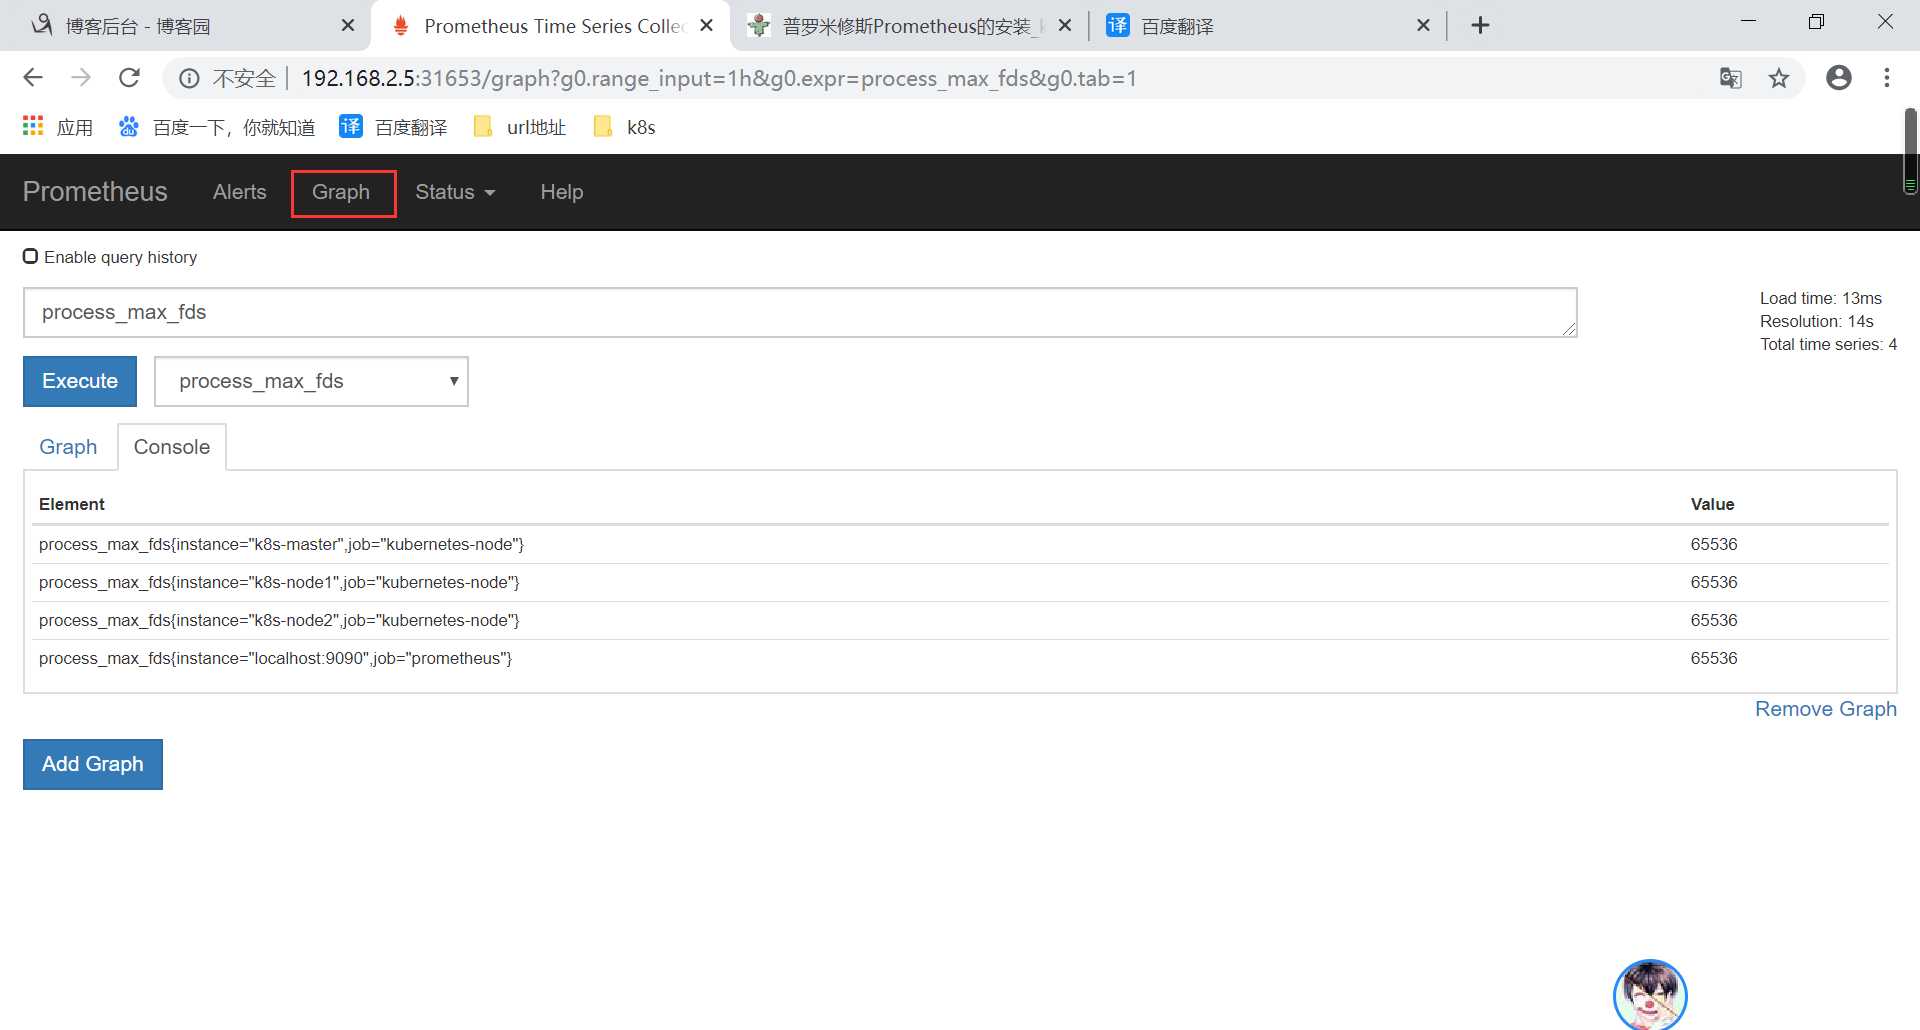The image size is (1920, 1030).
Task: Open 百度一下 bookmark
Action: pyautogui.click(x=217, y=127)
